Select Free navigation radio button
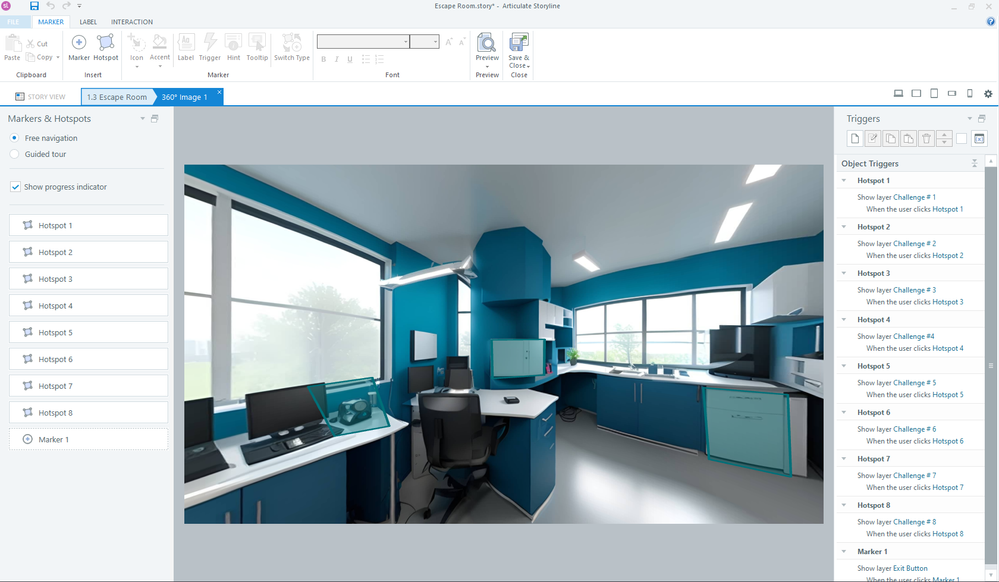 click(15, 138)
